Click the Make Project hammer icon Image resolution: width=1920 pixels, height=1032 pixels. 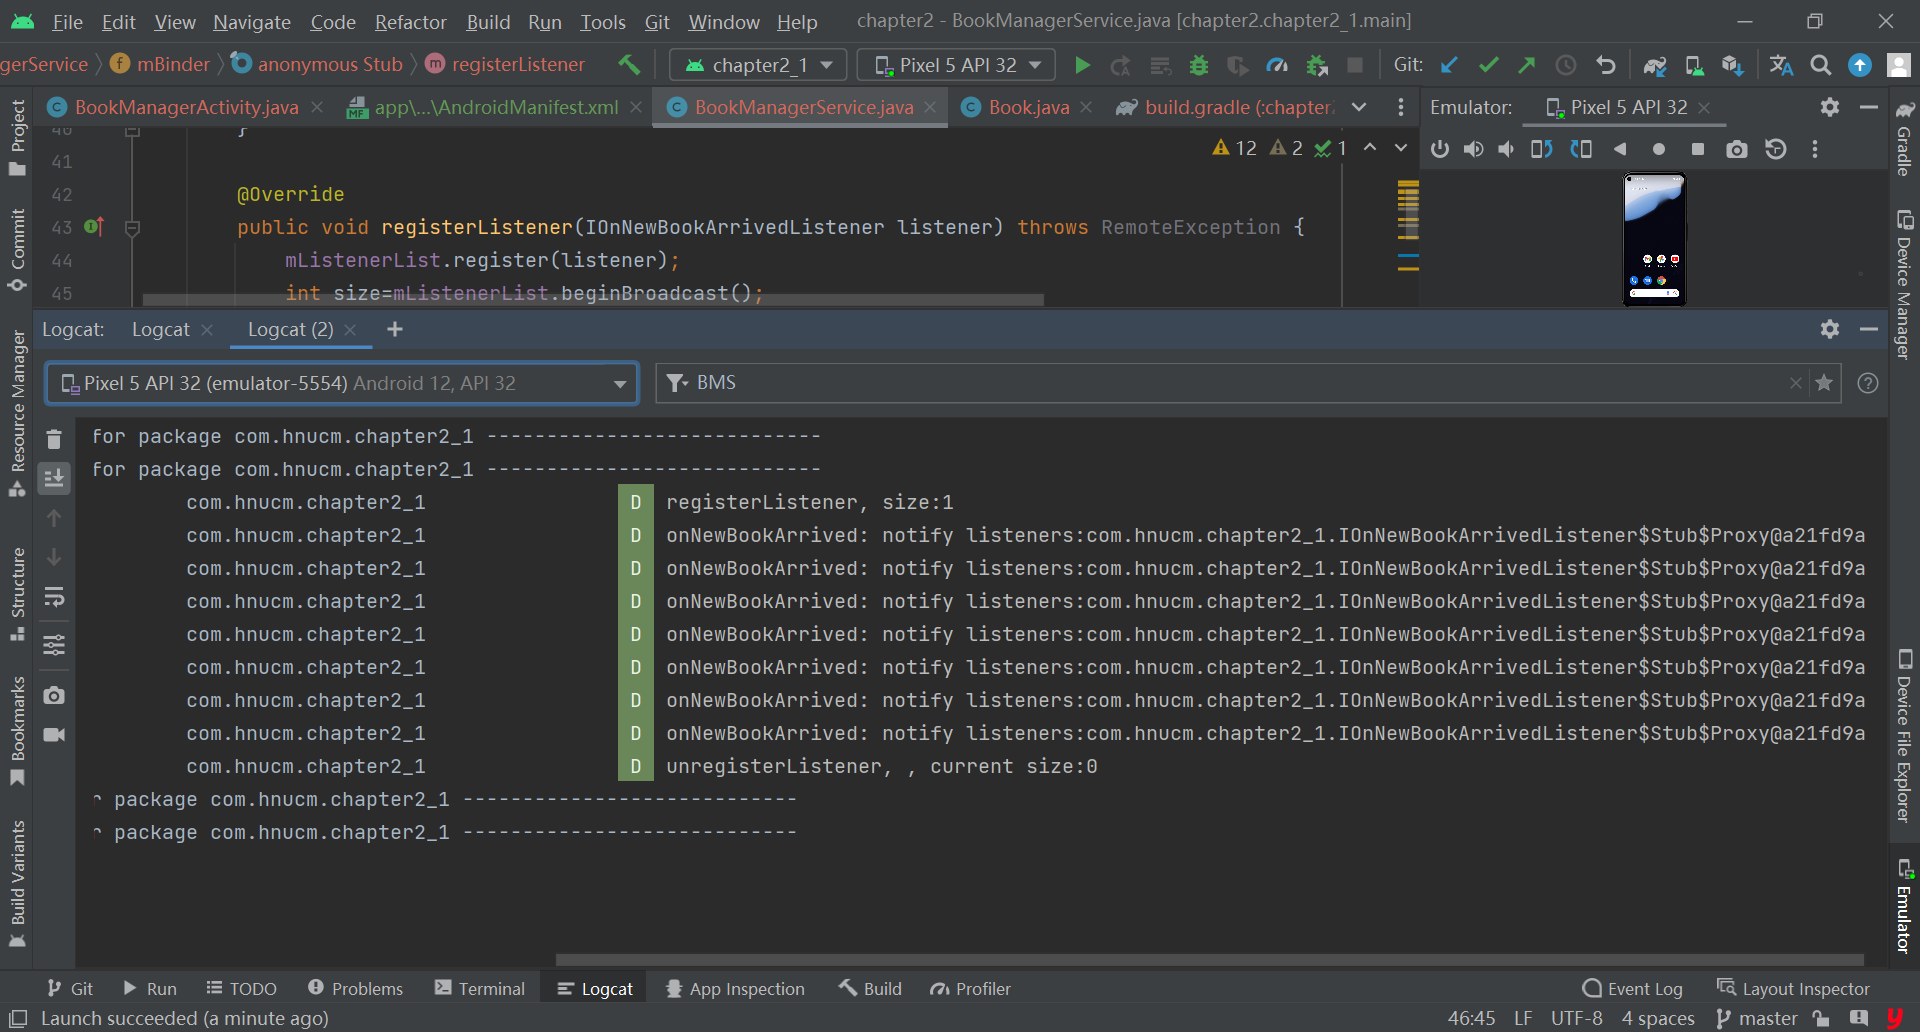coord(629,65)
